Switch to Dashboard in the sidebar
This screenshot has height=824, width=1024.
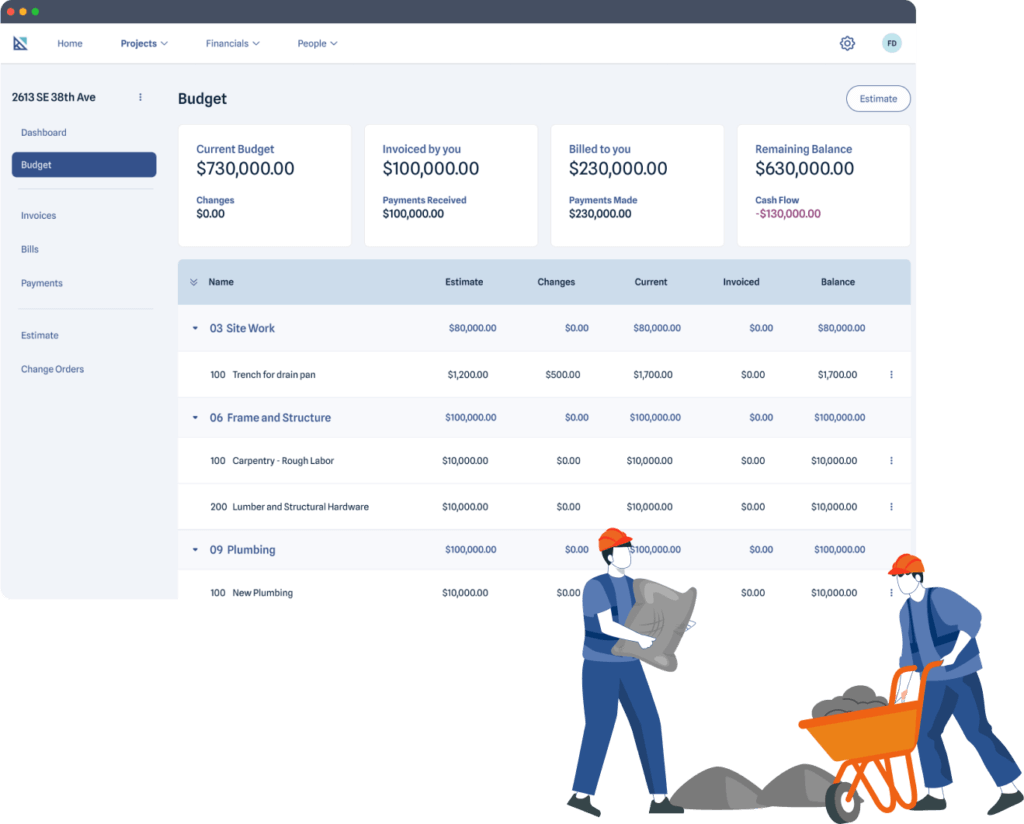(44, 132)
